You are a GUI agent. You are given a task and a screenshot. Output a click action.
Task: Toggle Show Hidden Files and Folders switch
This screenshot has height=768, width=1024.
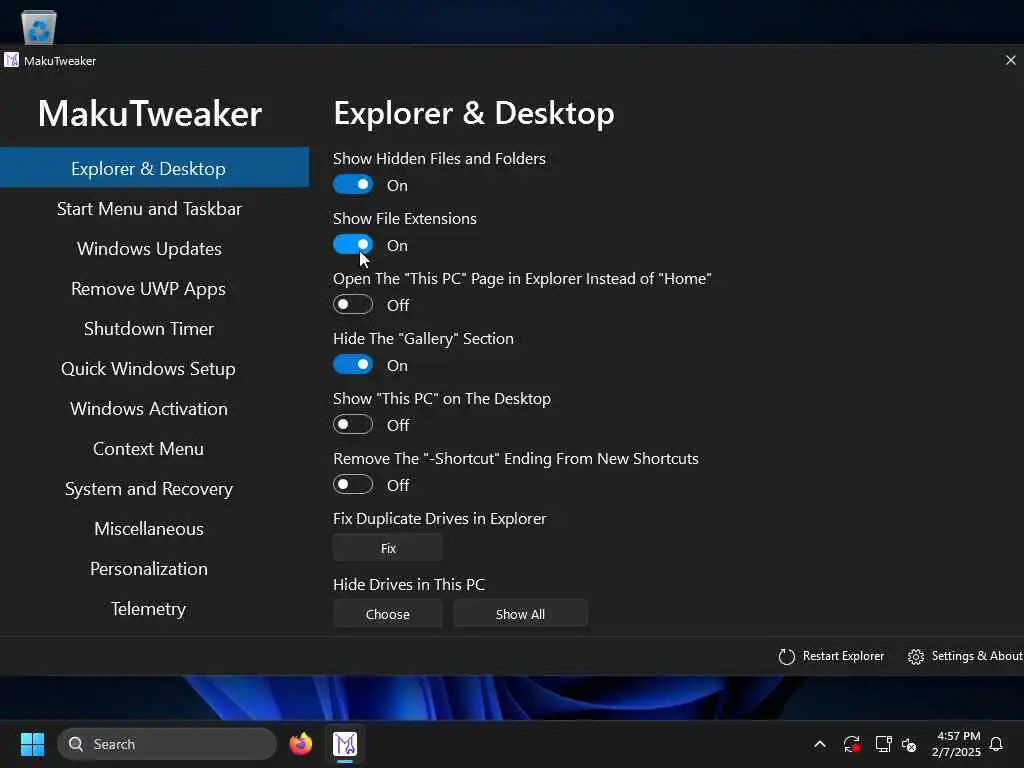tap(353, 185)
